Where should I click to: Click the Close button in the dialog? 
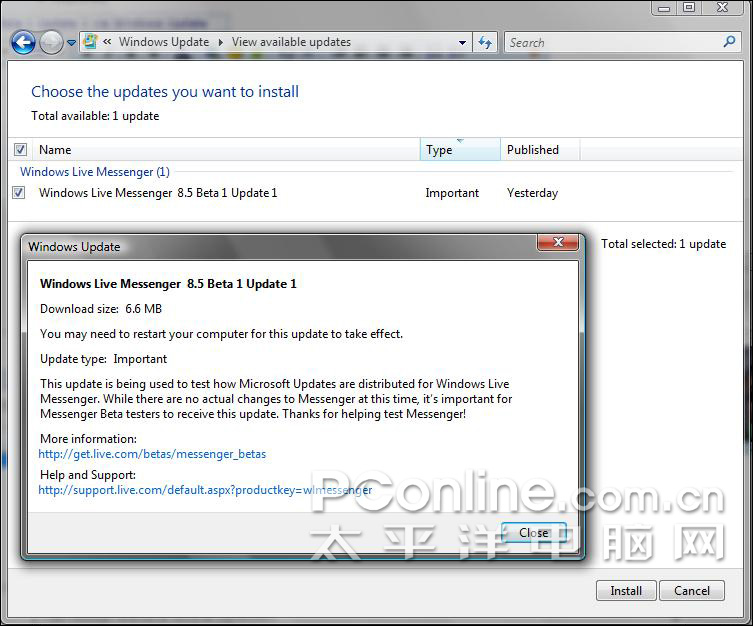point(533,533)
